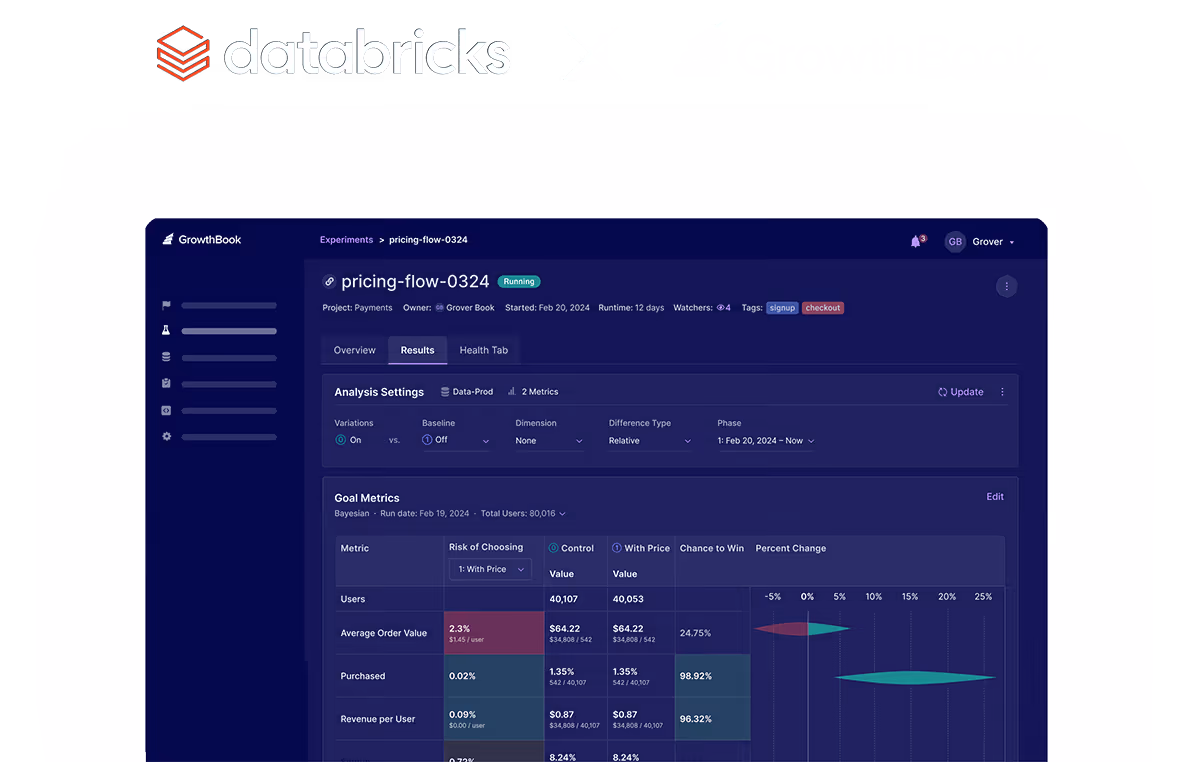Open the Analysis Settings three-dot menu

click(x=1002, y=392)
